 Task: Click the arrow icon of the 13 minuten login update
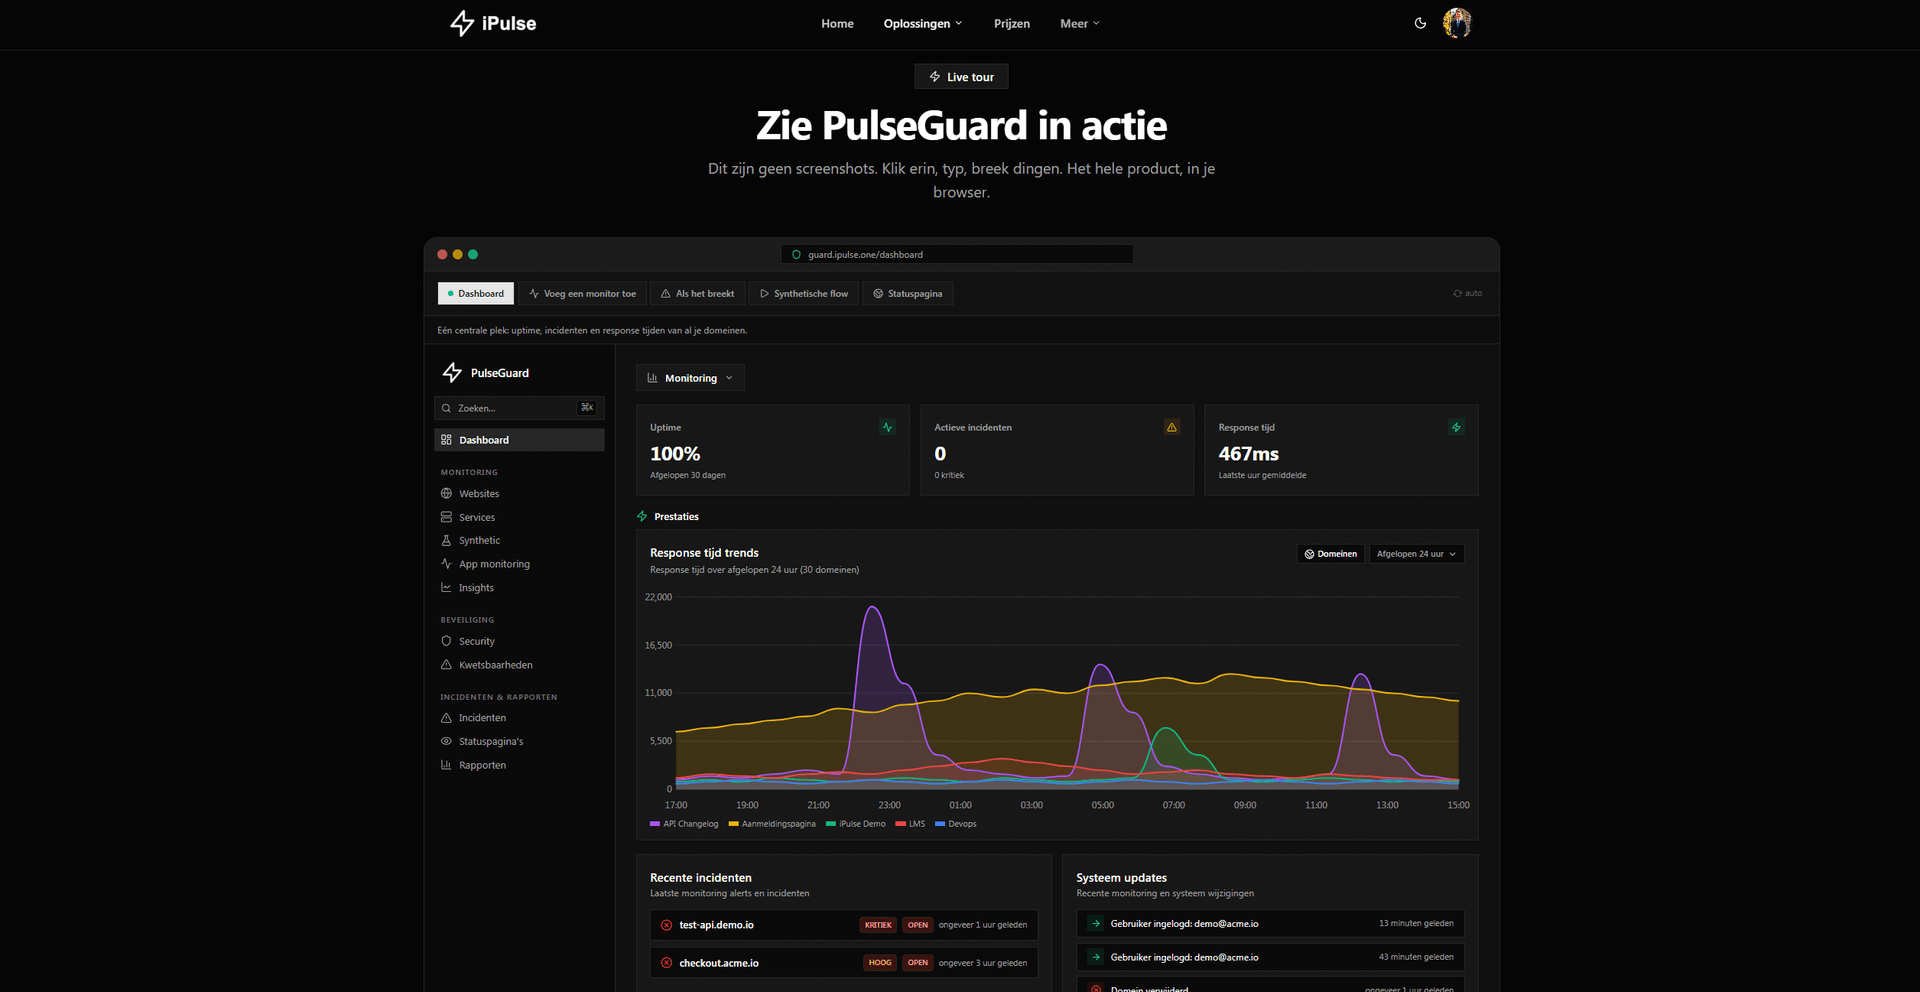pyautogui.click(x=1096, y=924)
